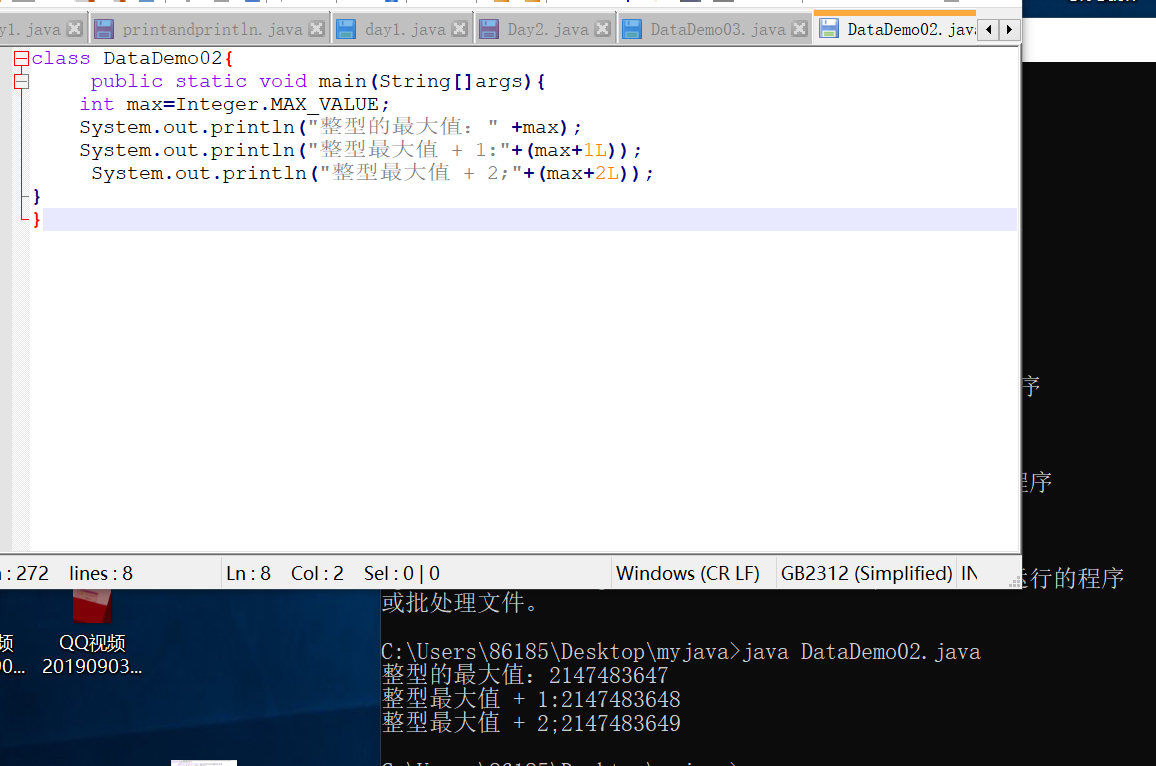This screenshot has height=766, width=1156.
Task: Close the DataDemo02.java tab with its X
Action: (975, 29)
